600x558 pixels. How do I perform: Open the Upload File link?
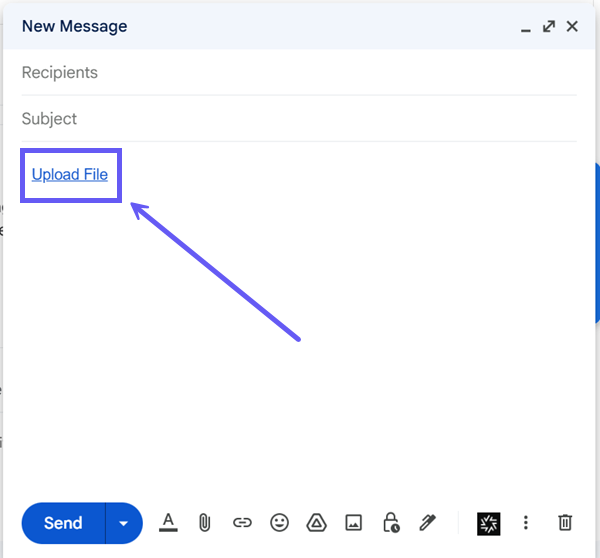pos(70,175)
